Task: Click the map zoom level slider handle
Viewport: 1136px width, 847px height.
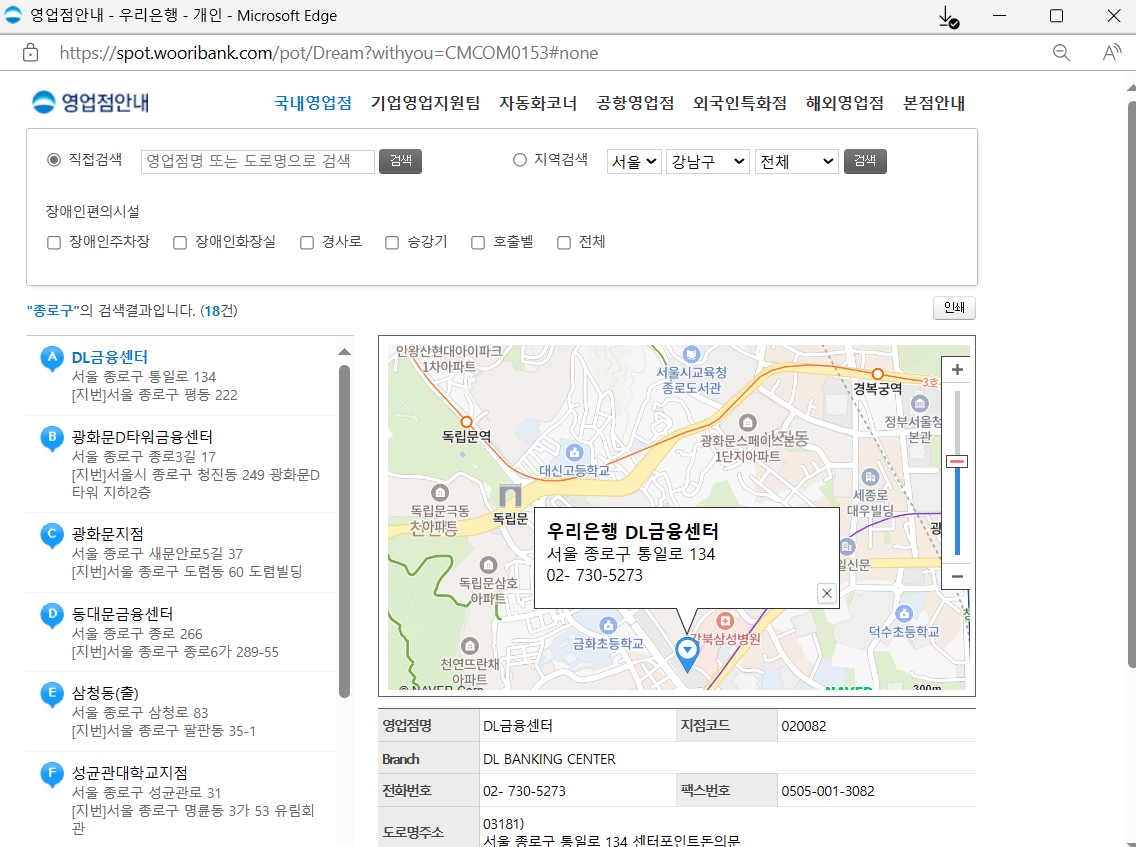Action: [x=957, y=462]
